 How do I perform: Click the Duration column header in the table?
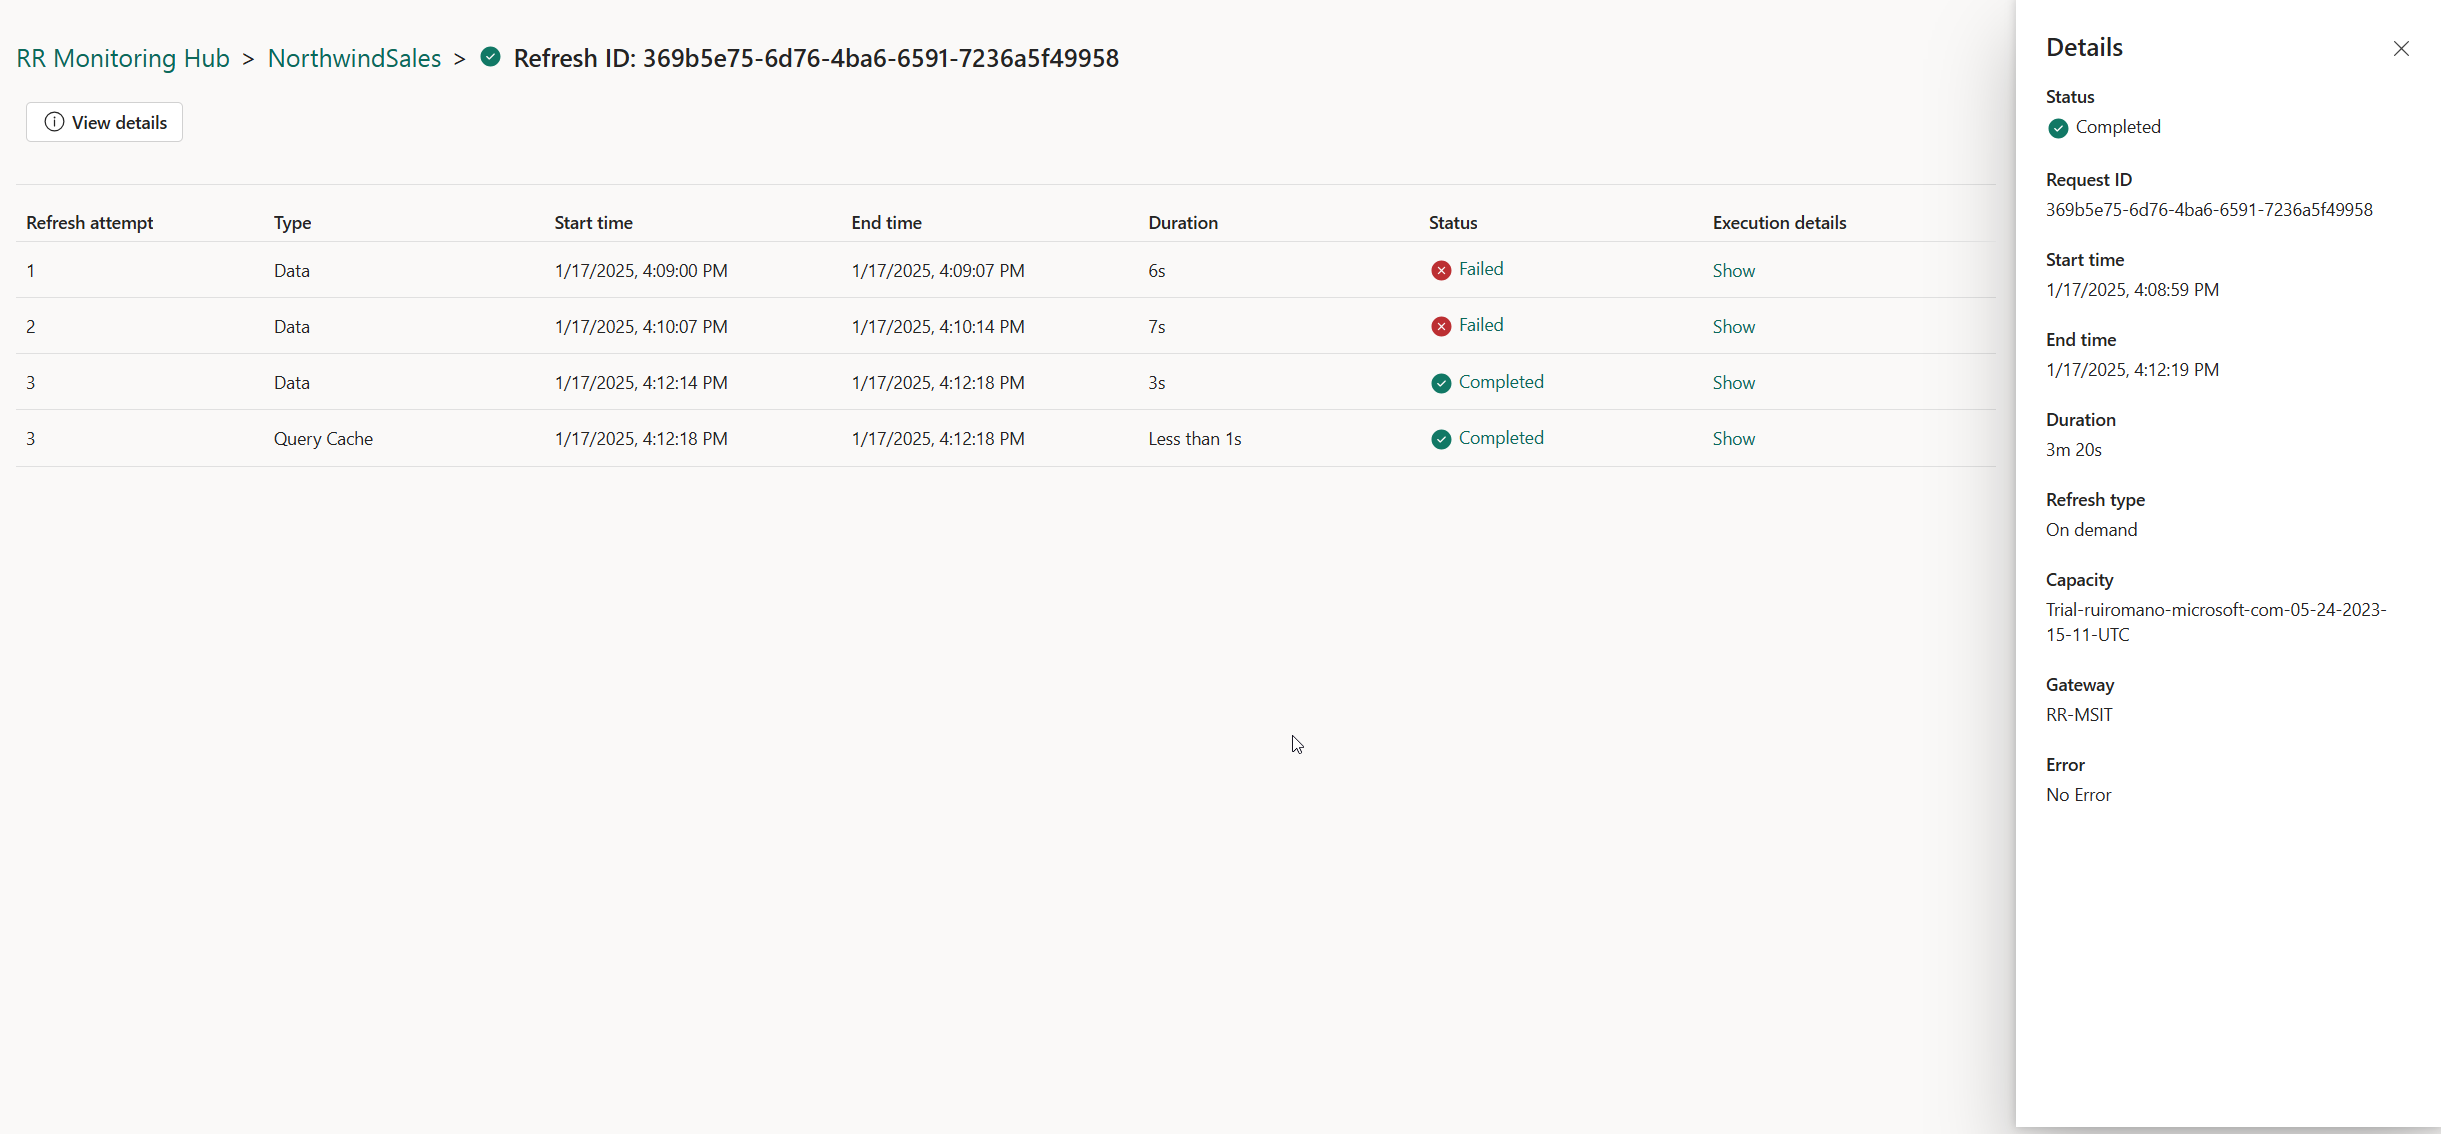[1183, 222]
